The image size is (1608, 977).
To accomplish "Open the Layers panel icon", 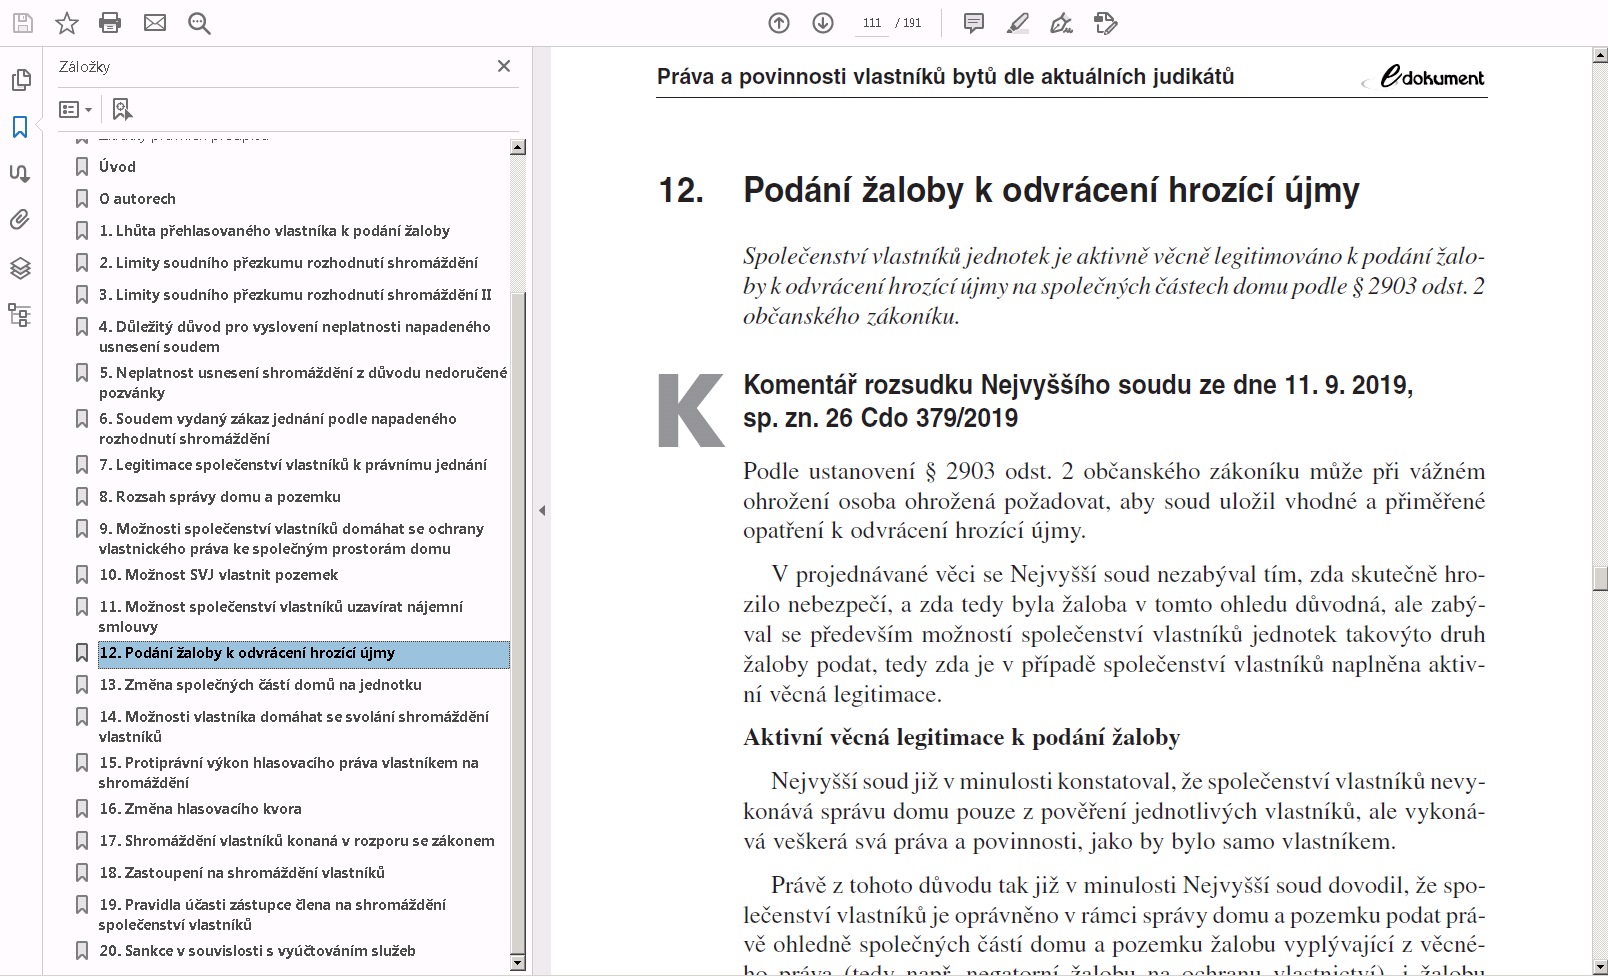I will (20, 268).
